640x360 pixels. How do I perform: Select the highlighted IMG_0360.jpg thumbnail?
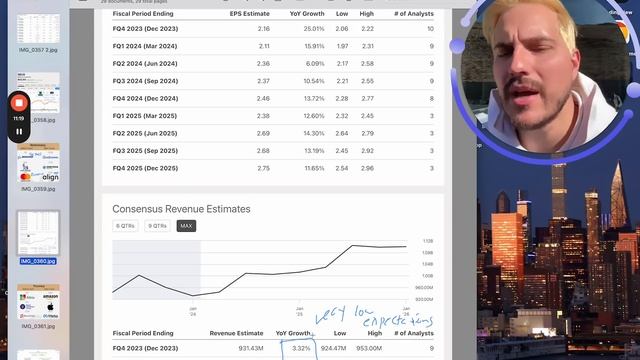point(38,233)
